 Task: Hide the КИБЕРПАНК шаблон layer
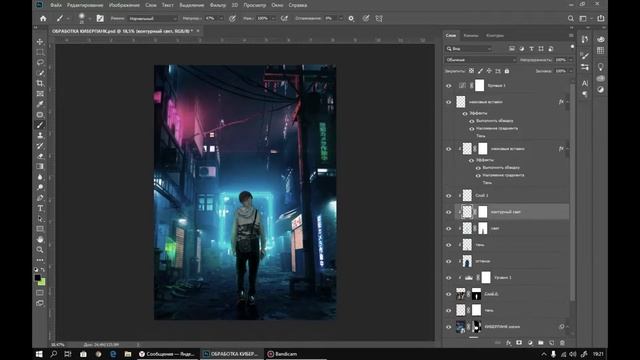[x=449, y=327]
